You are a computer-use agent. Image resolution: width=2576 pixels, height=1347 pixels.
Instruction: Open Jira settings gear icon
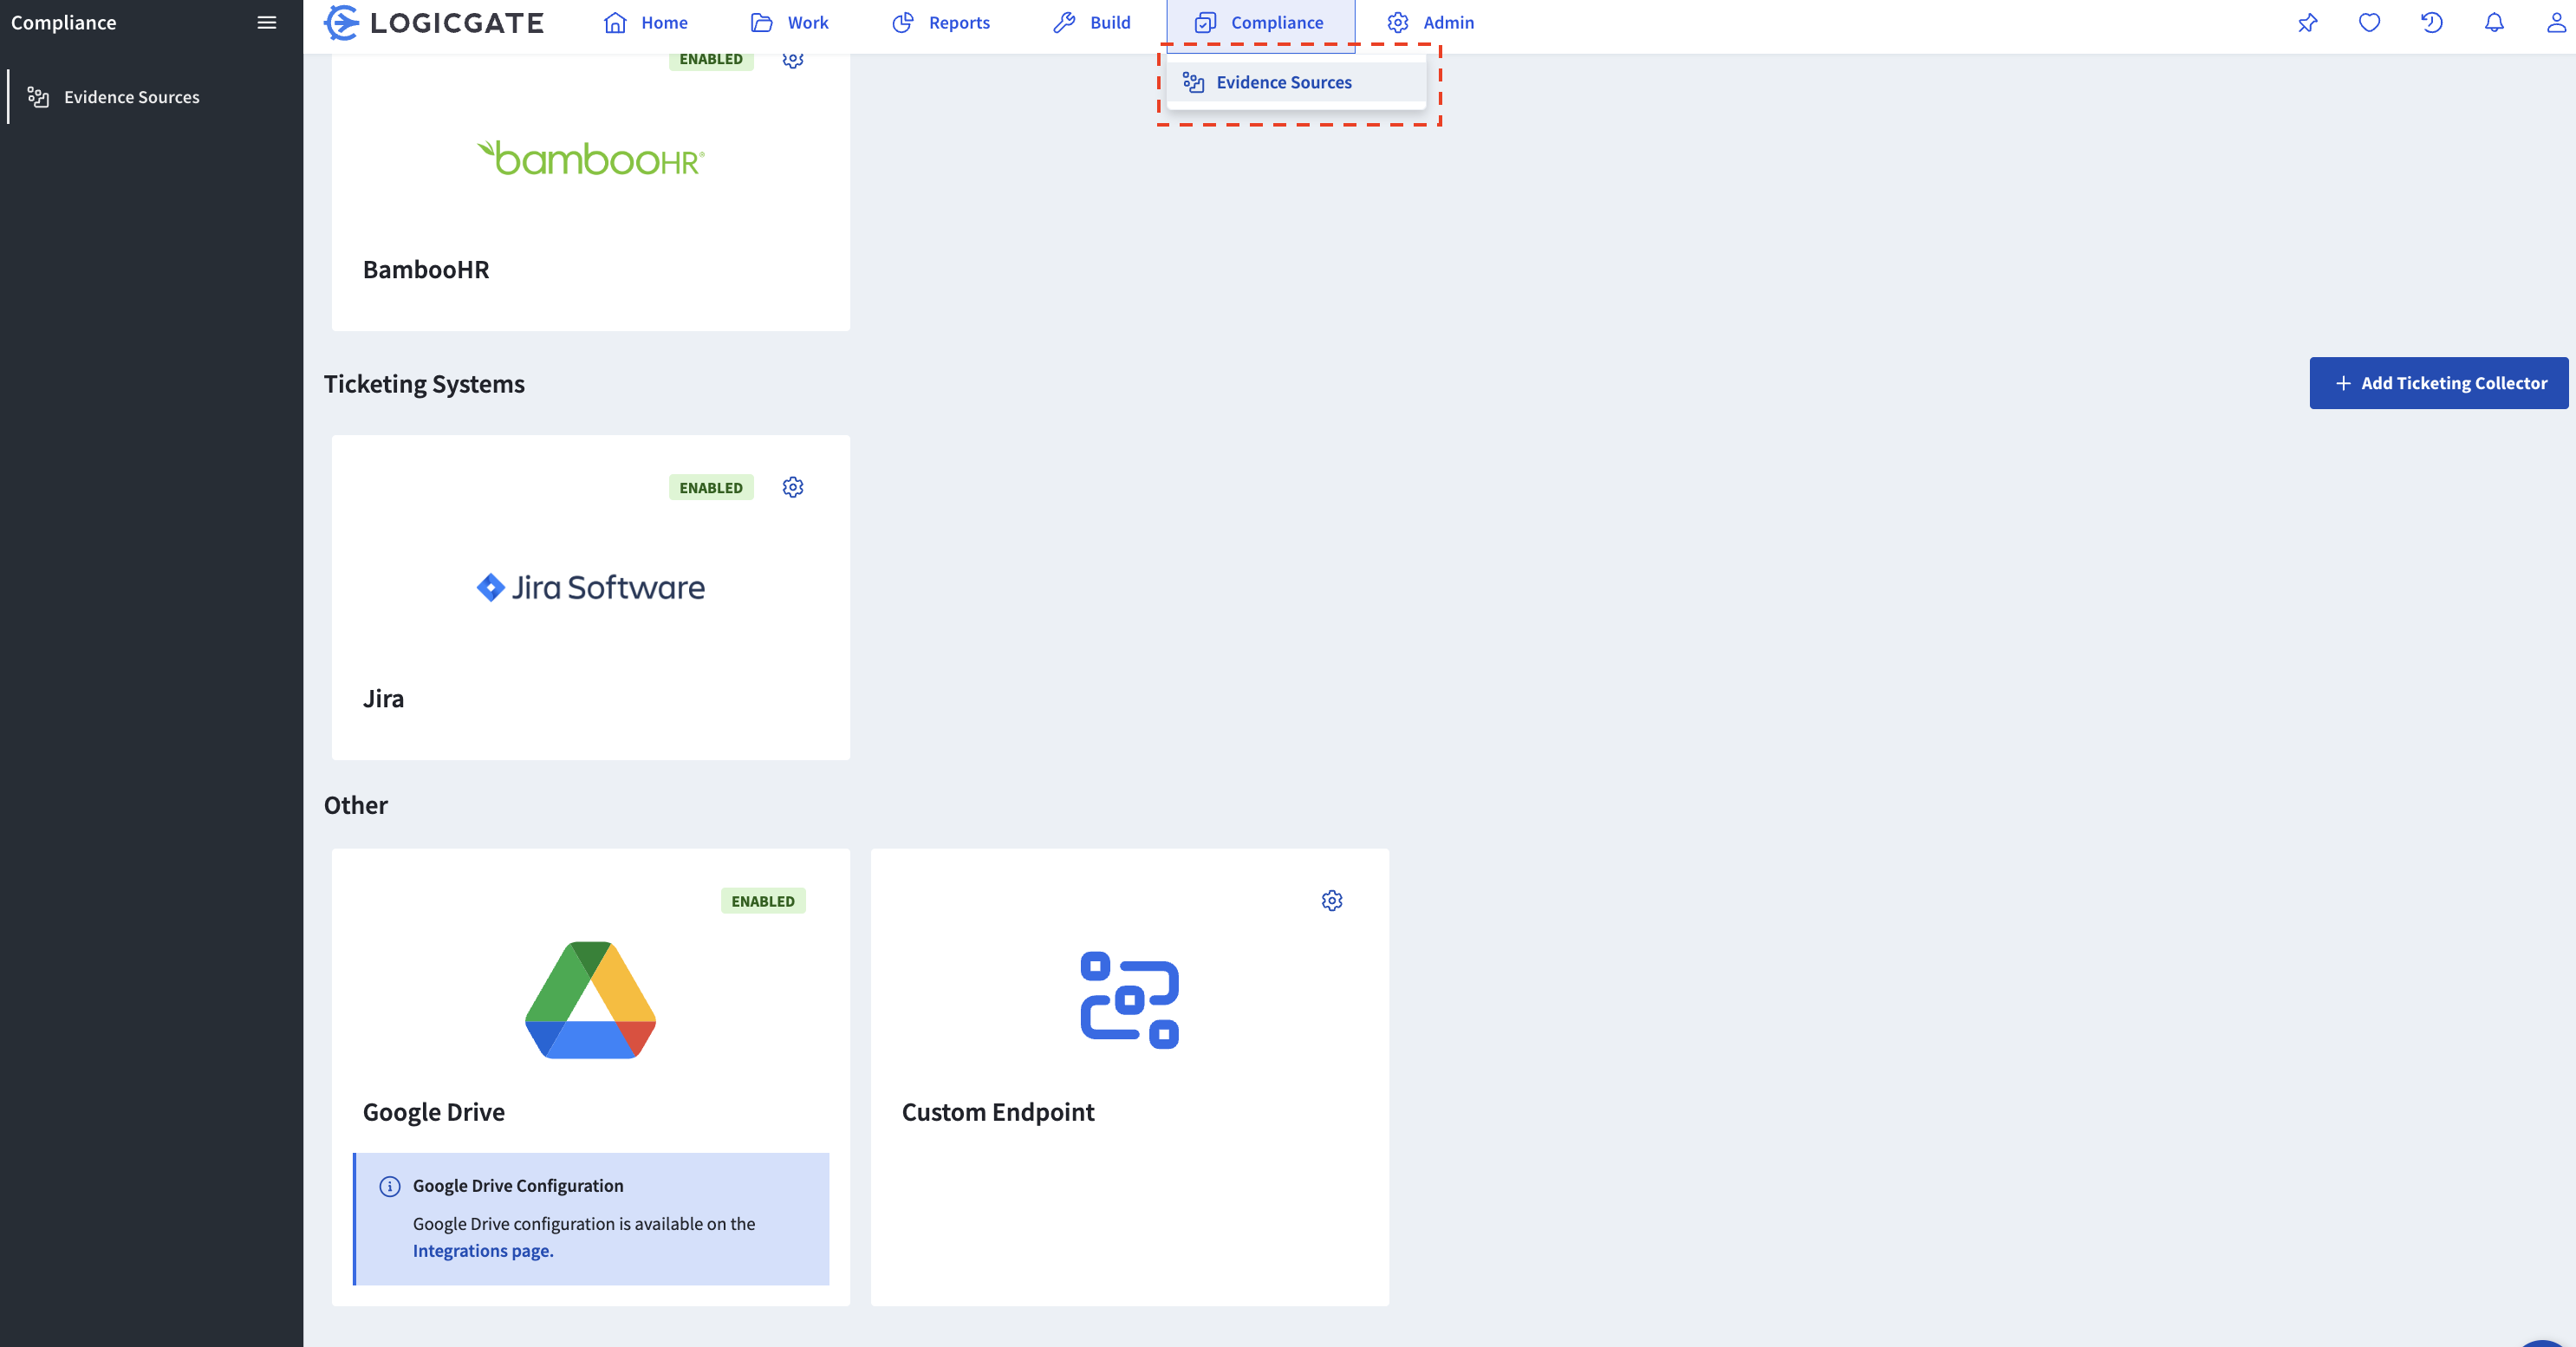(x=793, y=487)
